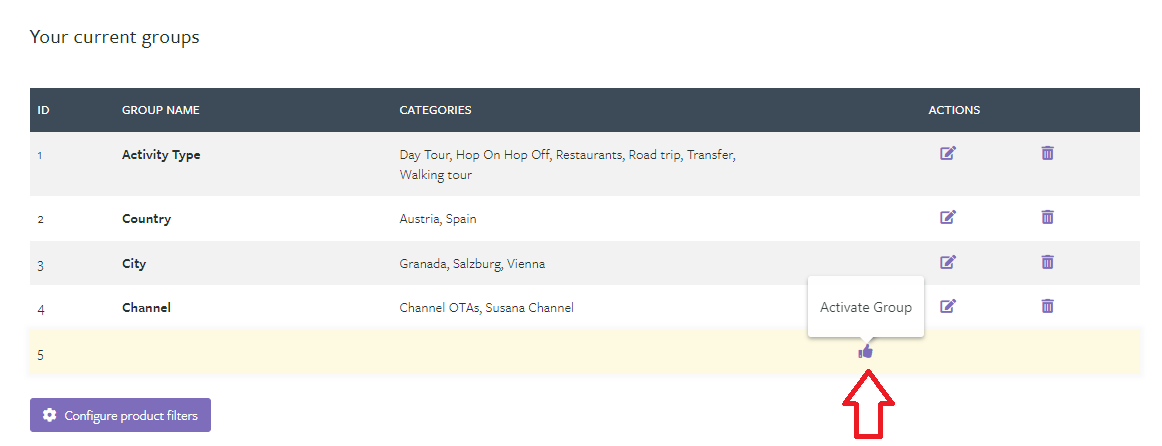Select the Channel group name
This screenshot has height=446, width=1162.
pos(146,308)
